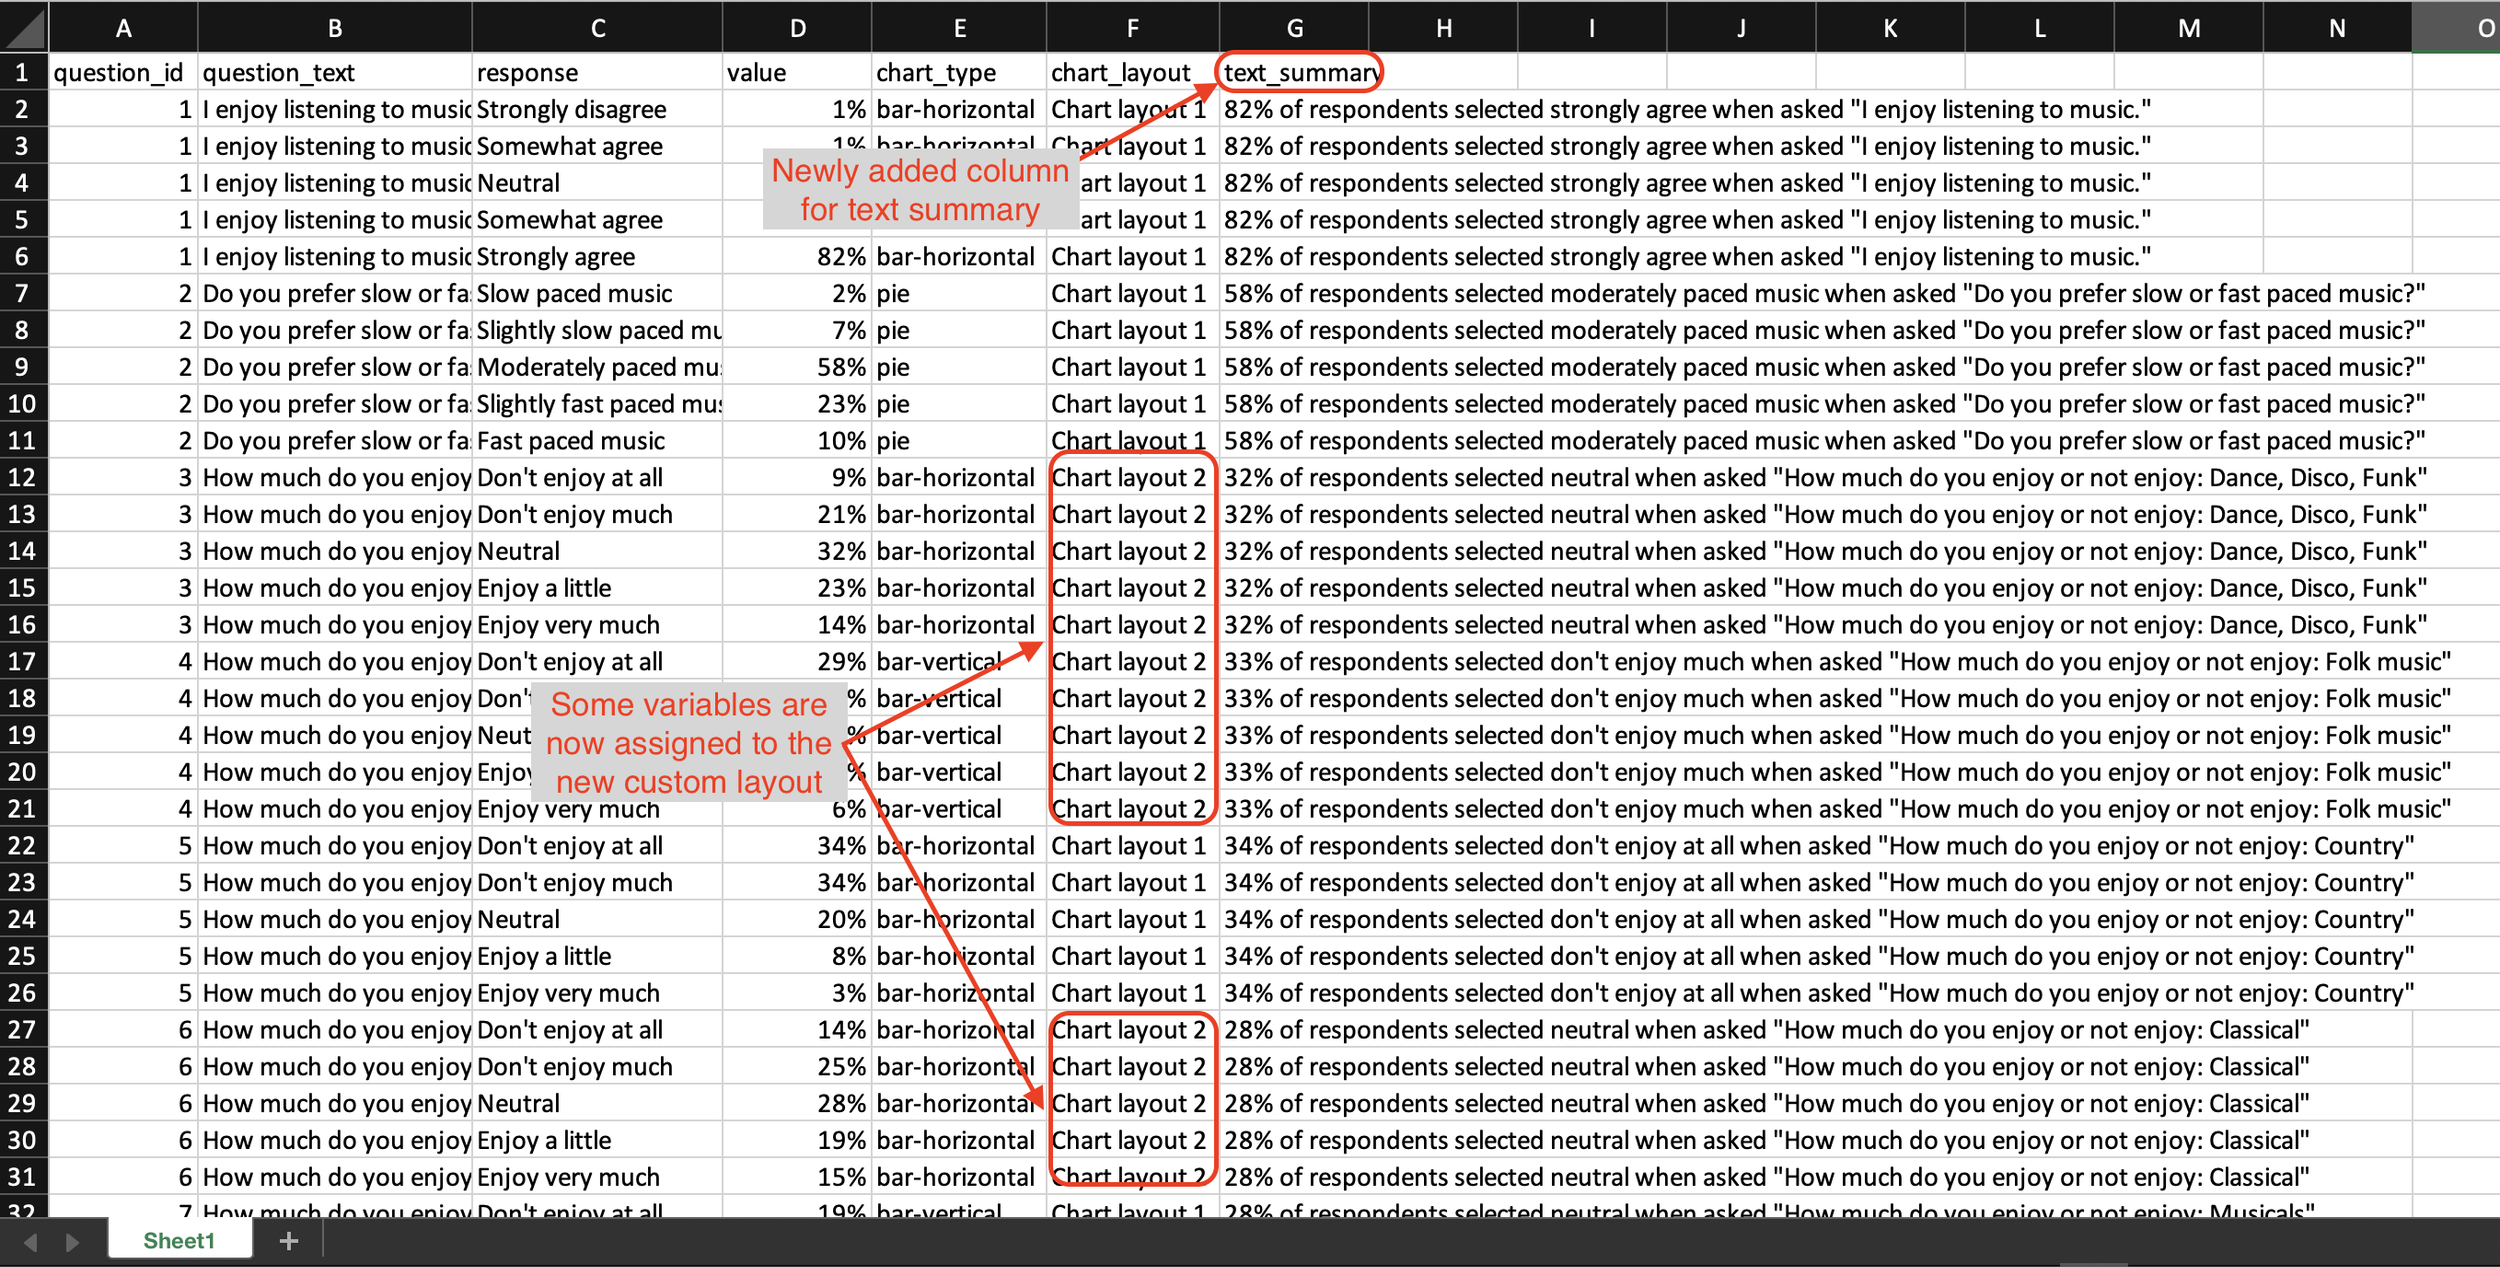The width and height of the screenshot is (2500, 1267).
Task: Select row number 1 header row
Action: (x=22, y=72)
